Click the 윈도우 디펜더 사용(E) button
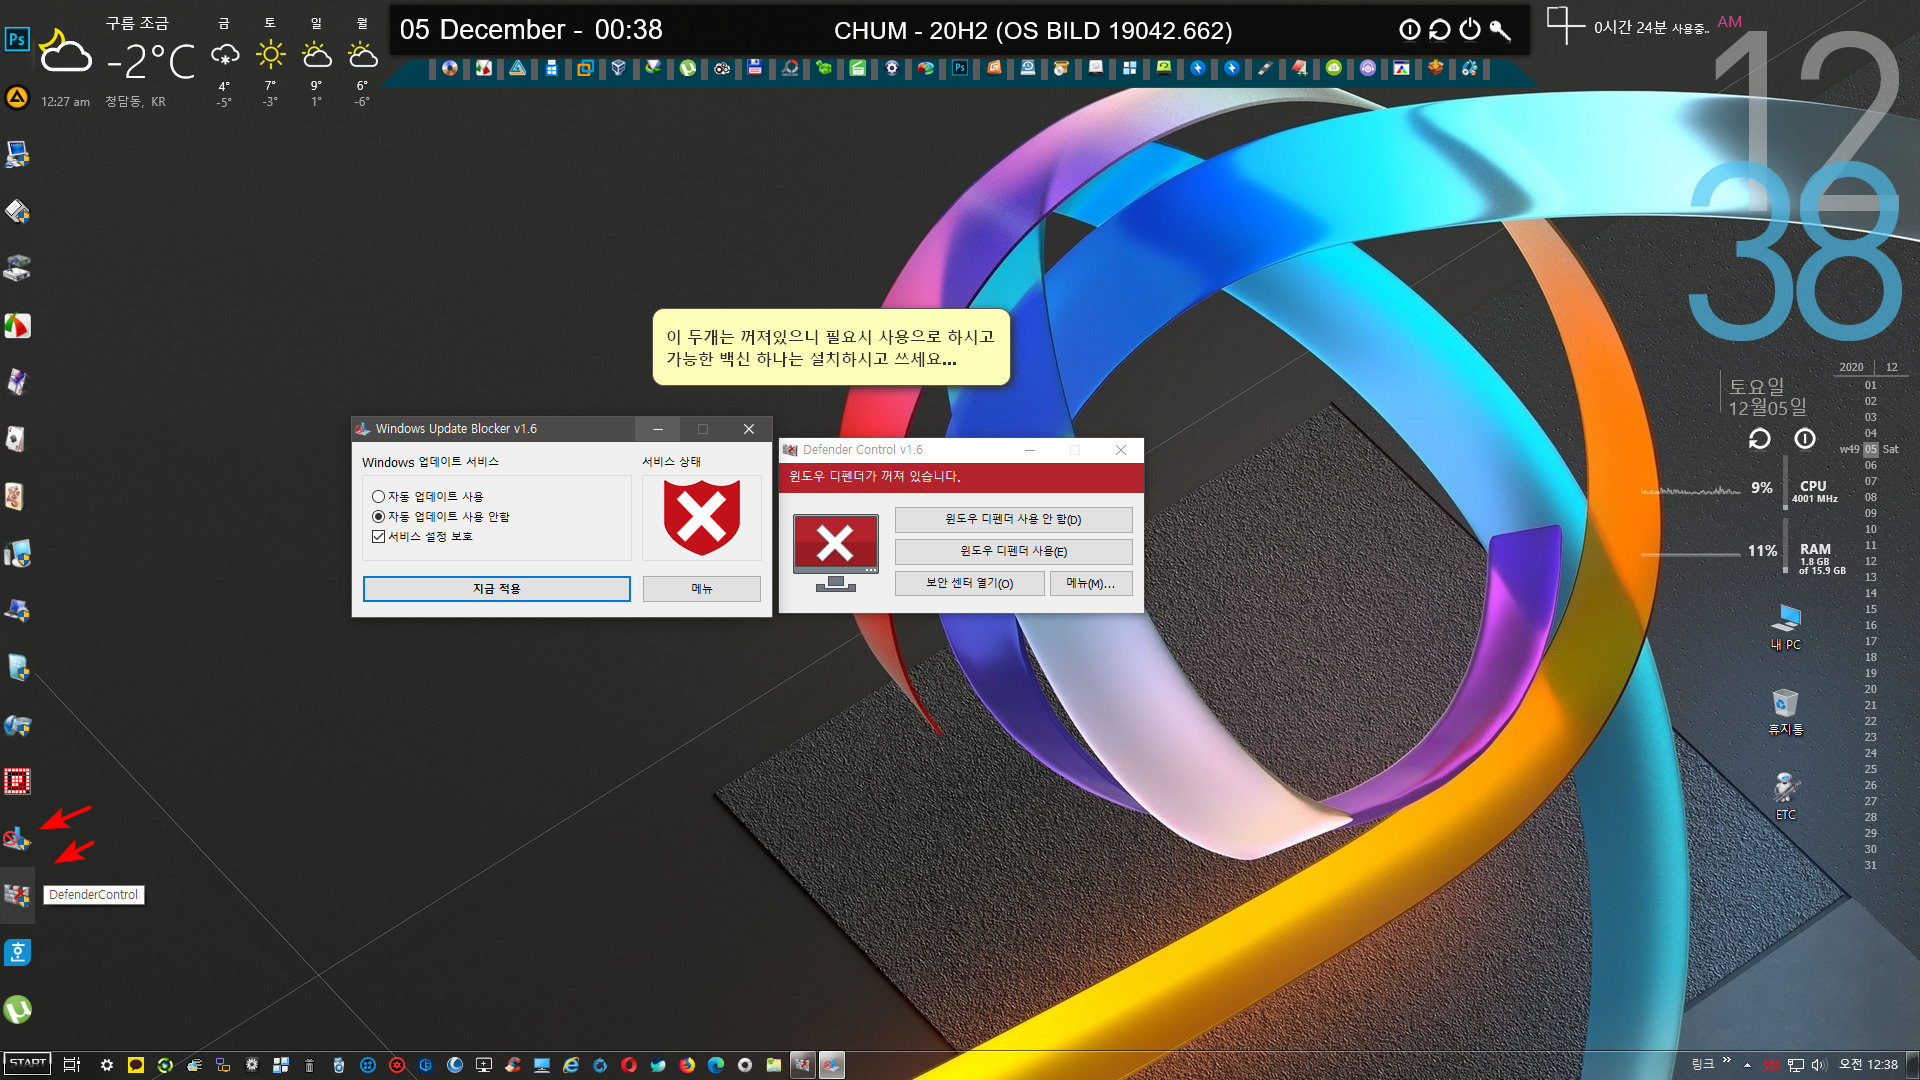Viewport: 1920px width, 1080px height. (x=1013, y=552)
